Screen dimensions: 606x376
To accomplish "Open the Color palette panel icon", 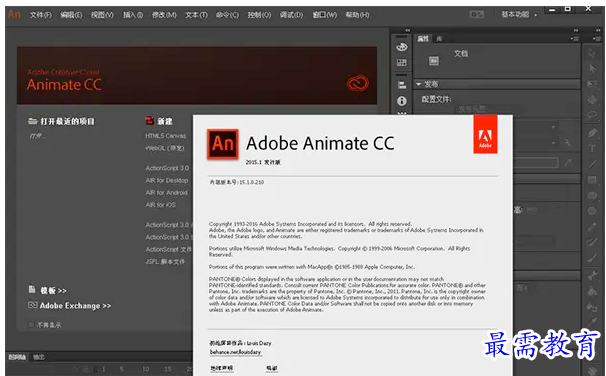I will tap(402, 47).
